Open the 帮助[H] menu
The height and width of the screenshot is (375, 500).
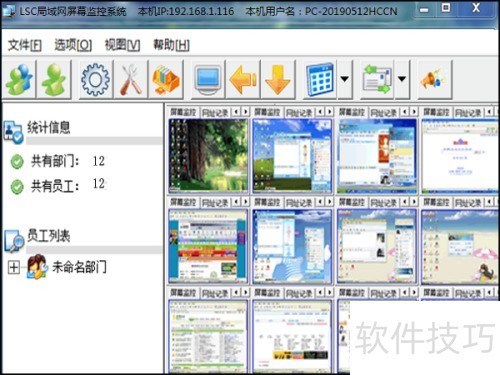tap(171, 45)
